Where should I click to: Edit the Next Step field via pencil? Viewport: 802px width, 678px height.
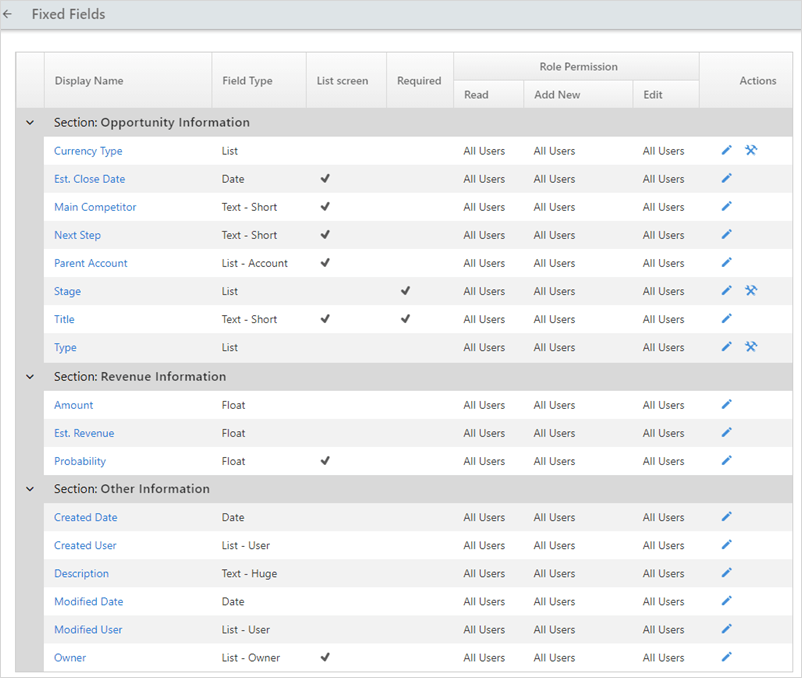(x=726, y=235)
